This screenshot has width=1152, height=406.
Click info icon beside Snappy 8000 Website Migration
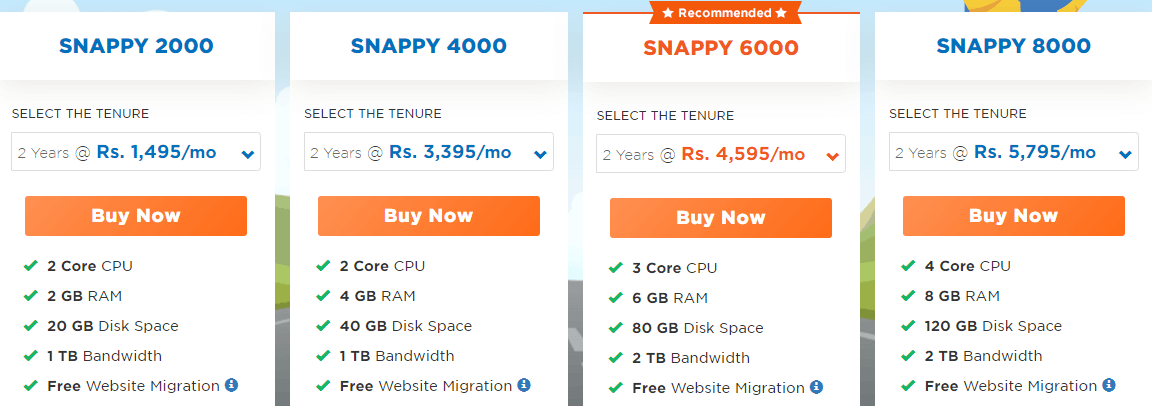1109,385
